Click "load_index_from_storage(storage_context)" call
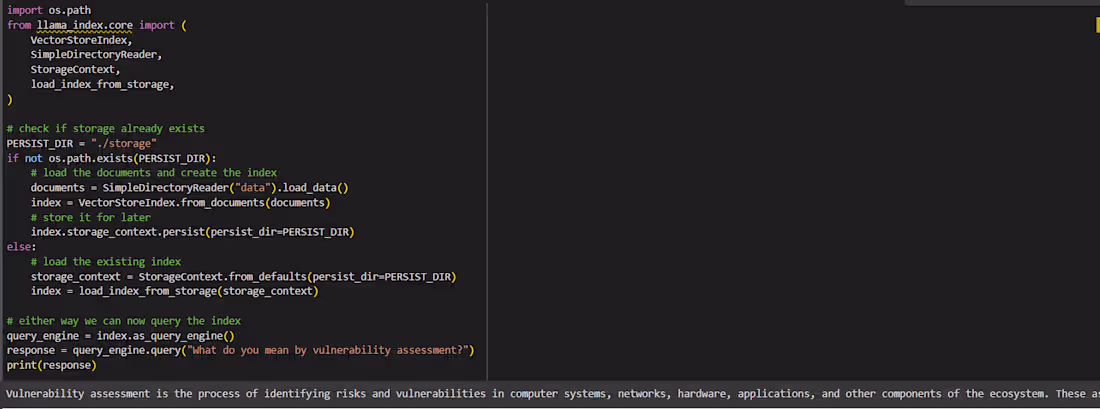 pyautogui.click(x=199, y=291)
